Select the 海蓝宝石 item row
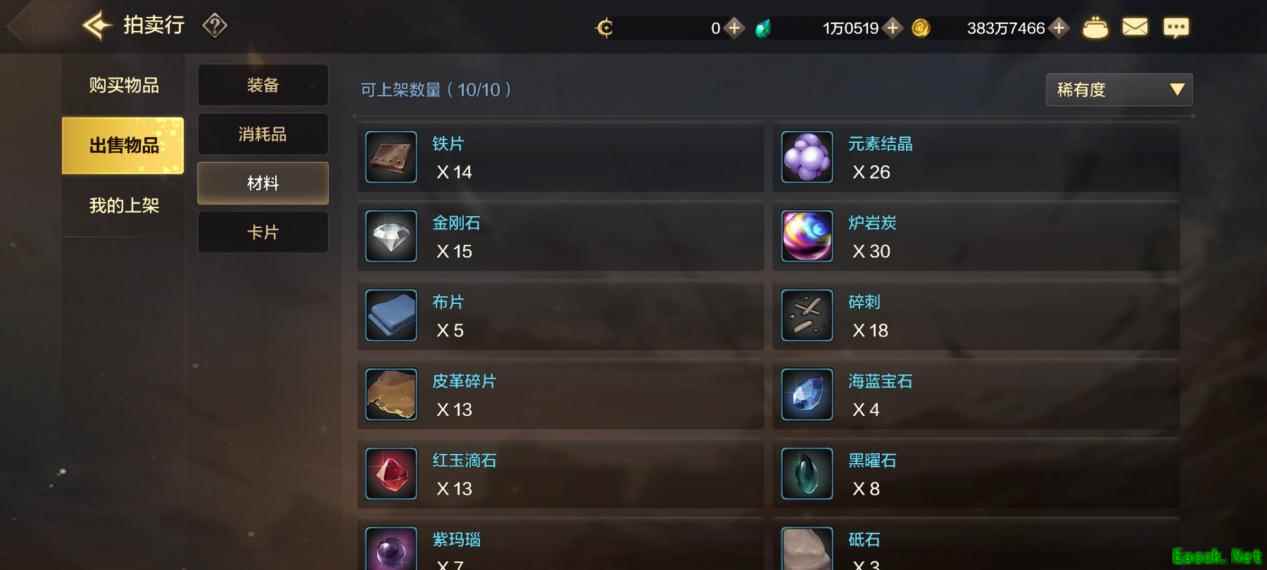 pyautogui.click(x=976, y=394)
